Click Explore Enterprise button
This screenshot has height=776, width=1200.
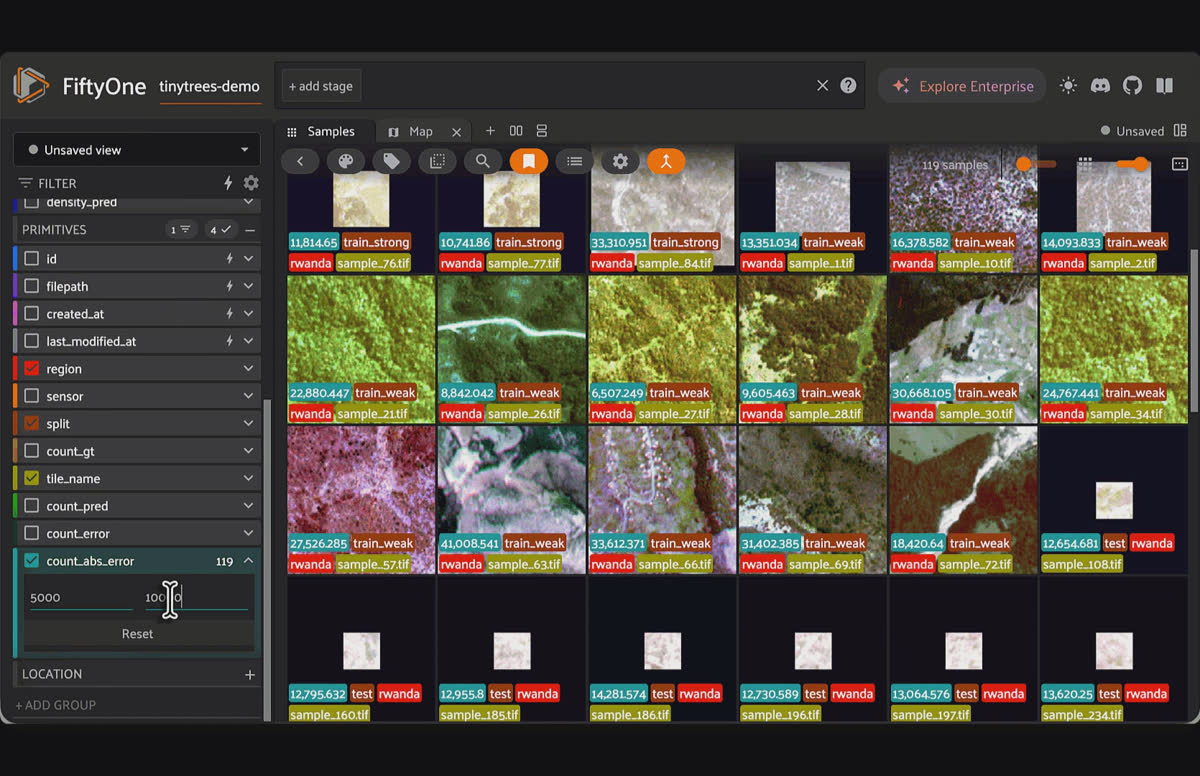click(x=962, y=86)
